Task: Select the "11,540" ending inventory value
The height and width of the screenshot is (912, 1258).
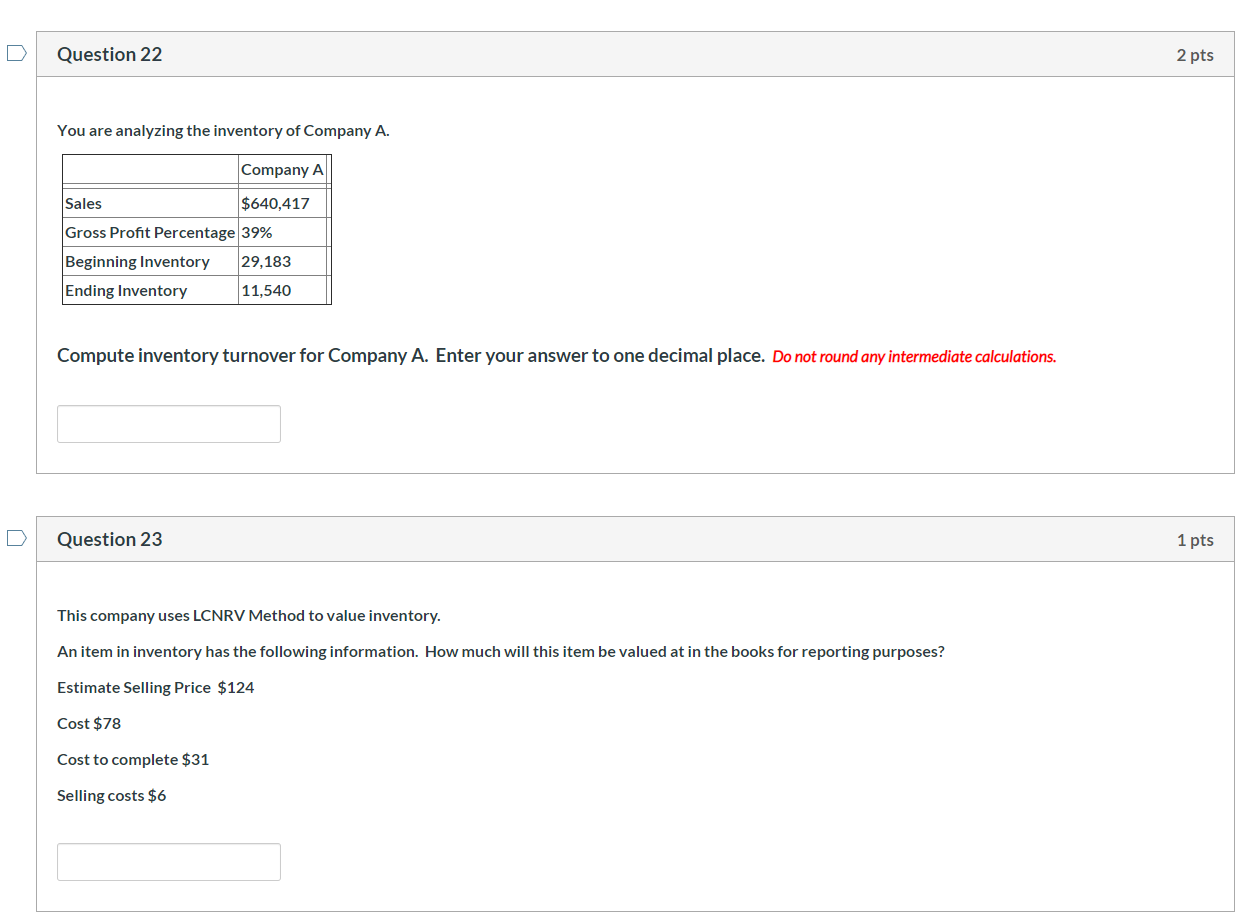Action: 266,291
